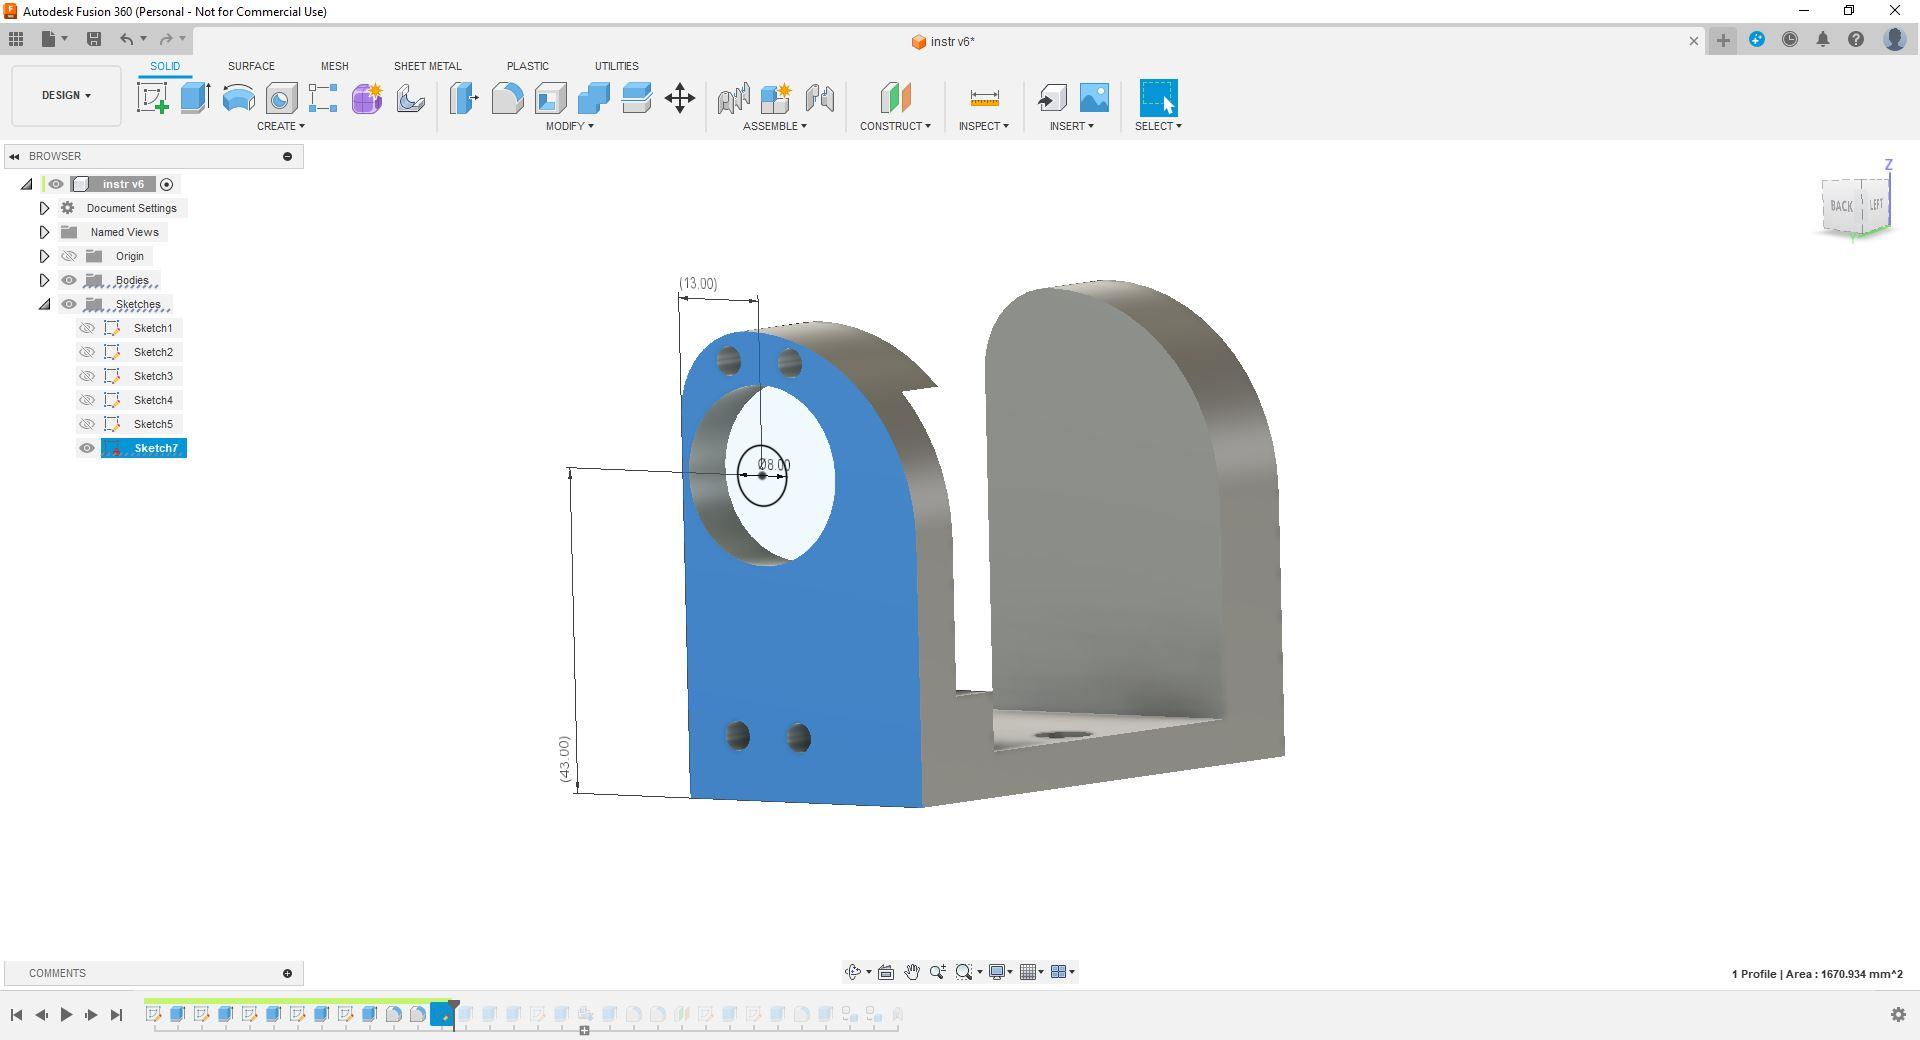
Task: Click the Measure ruler icon
Action: [984, 98]
